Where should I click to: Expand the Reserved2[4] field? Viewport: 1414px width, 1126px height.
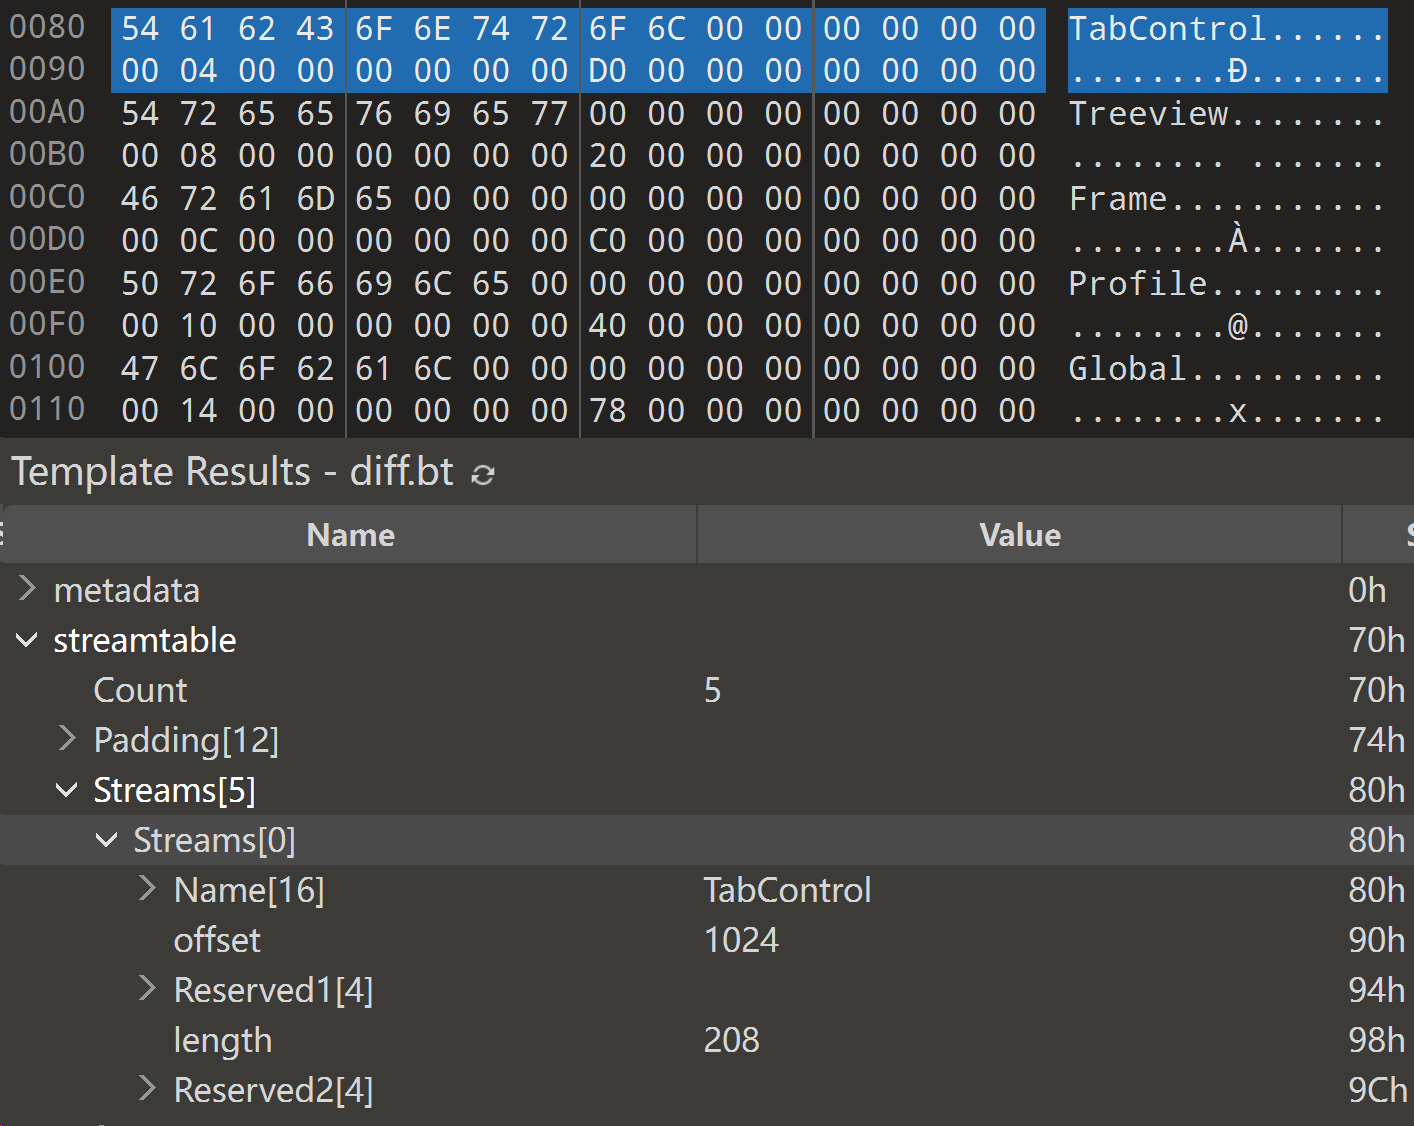(147, 1089)
